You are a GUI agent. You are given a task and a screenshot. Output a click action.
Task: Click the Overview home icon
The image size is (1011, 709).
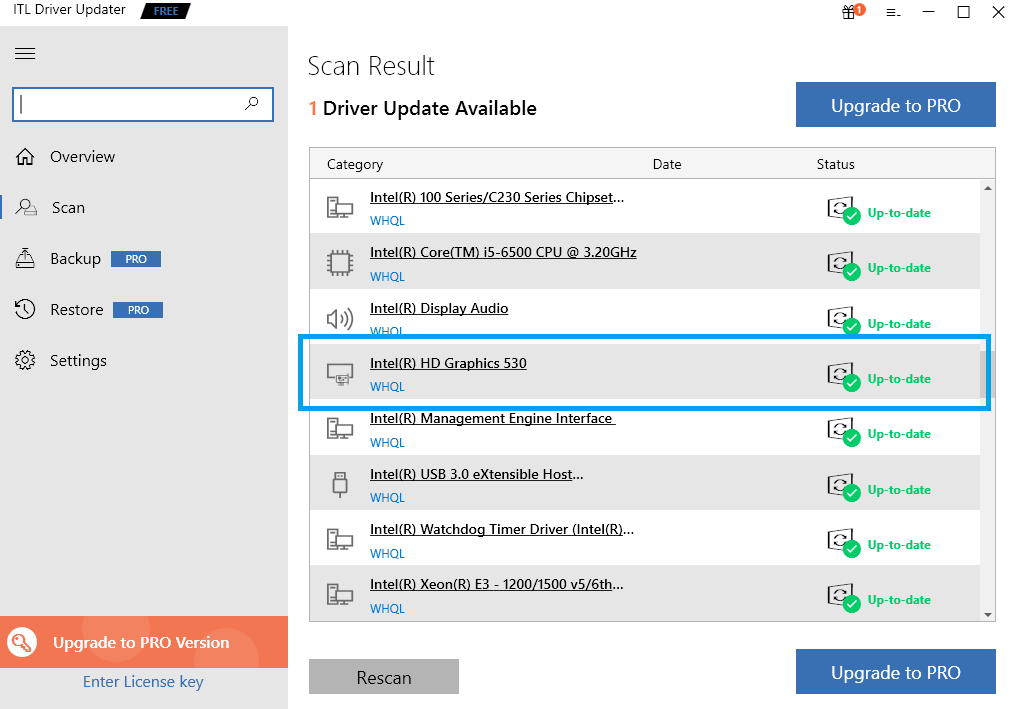(x=25, y=157)
